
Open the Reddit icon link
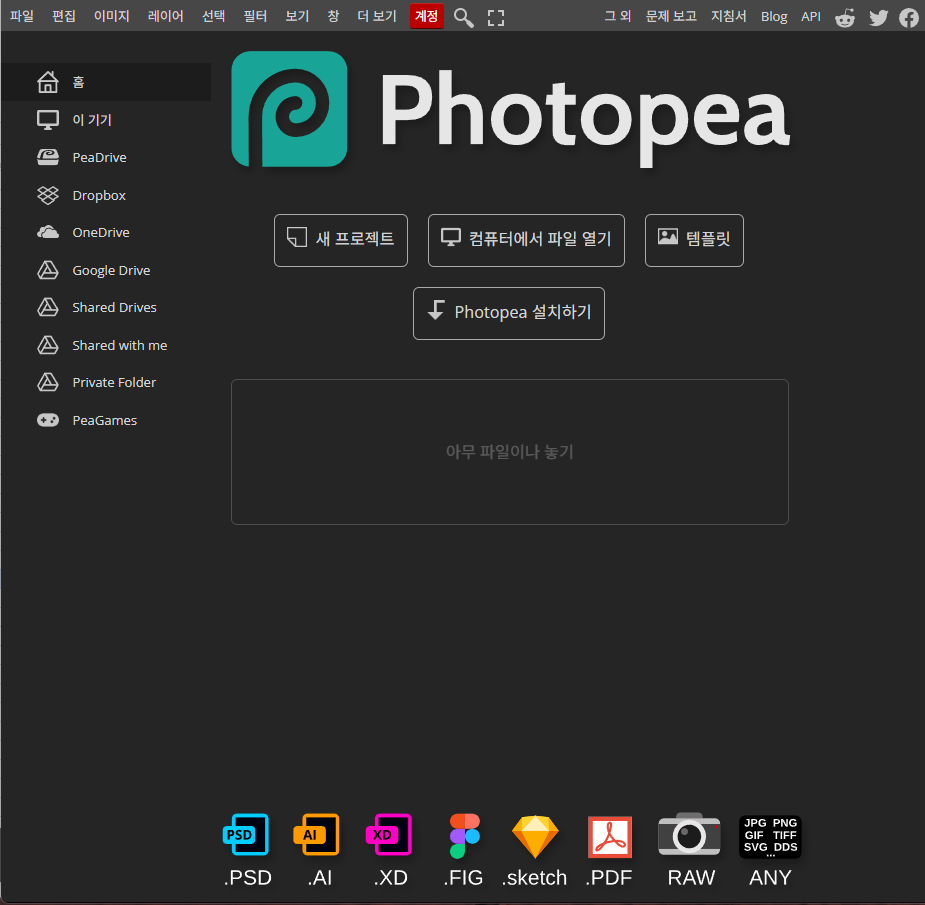click(845, 18)
